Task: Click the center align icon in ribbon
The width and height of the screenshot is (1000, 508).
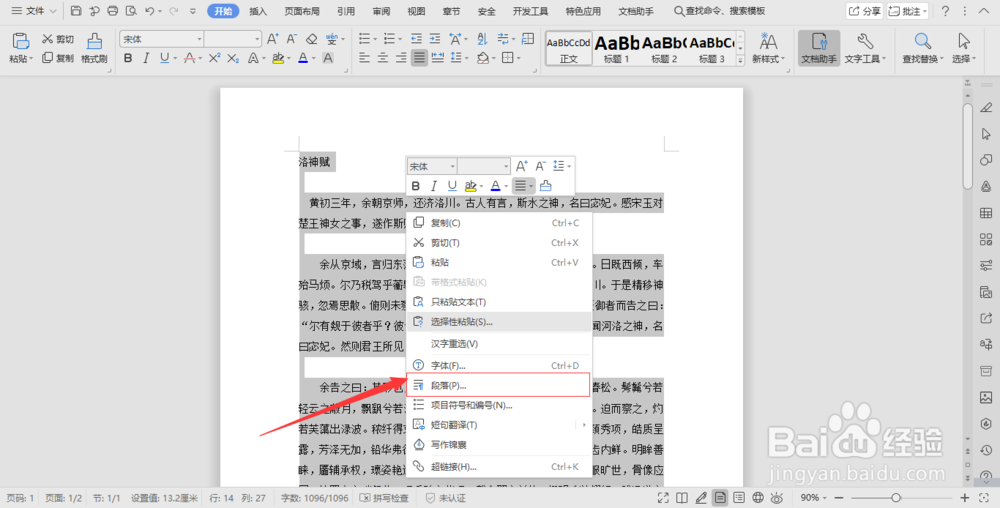Action: coord(383,58)
